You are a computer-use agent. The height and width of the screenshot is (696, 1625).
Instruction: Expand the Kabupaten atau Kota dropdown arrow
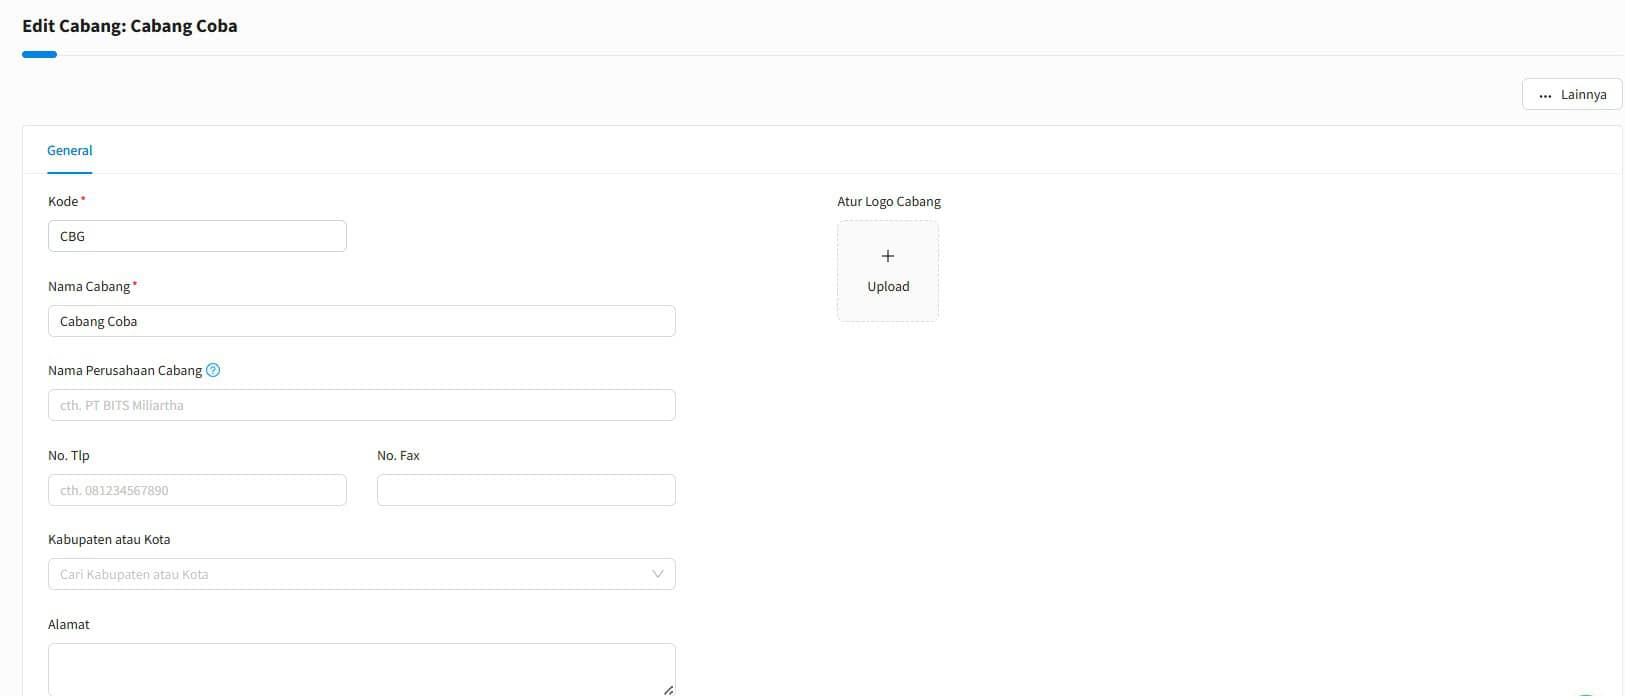pyautogui.click(x=657, y=574)
